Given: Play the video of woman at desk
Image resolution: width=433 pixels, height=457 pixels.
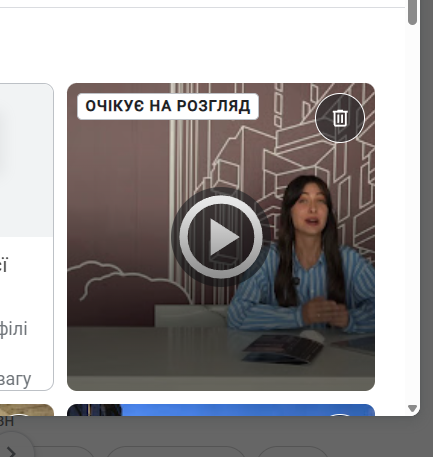Looking at the screenshot, I should pos(221,237).
